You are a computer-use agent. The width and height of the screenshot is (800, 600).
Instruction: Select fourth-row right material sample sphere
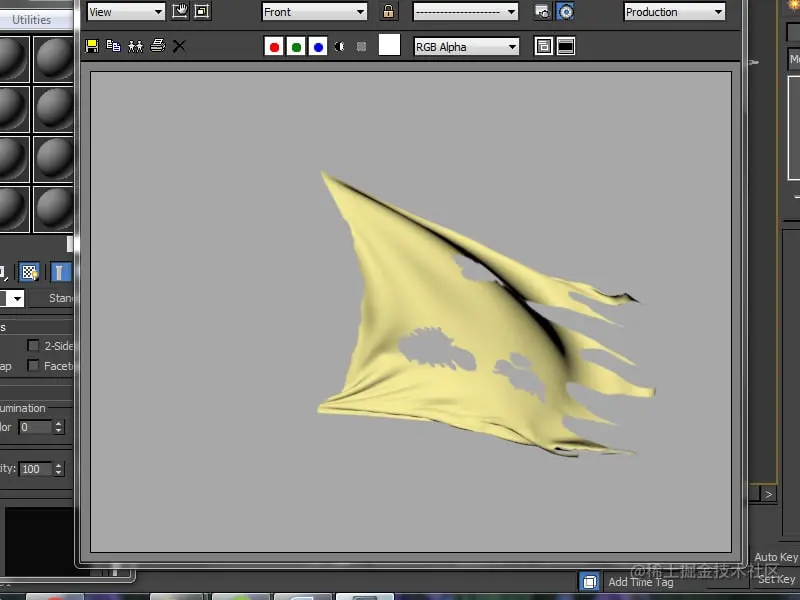point(54,209)
